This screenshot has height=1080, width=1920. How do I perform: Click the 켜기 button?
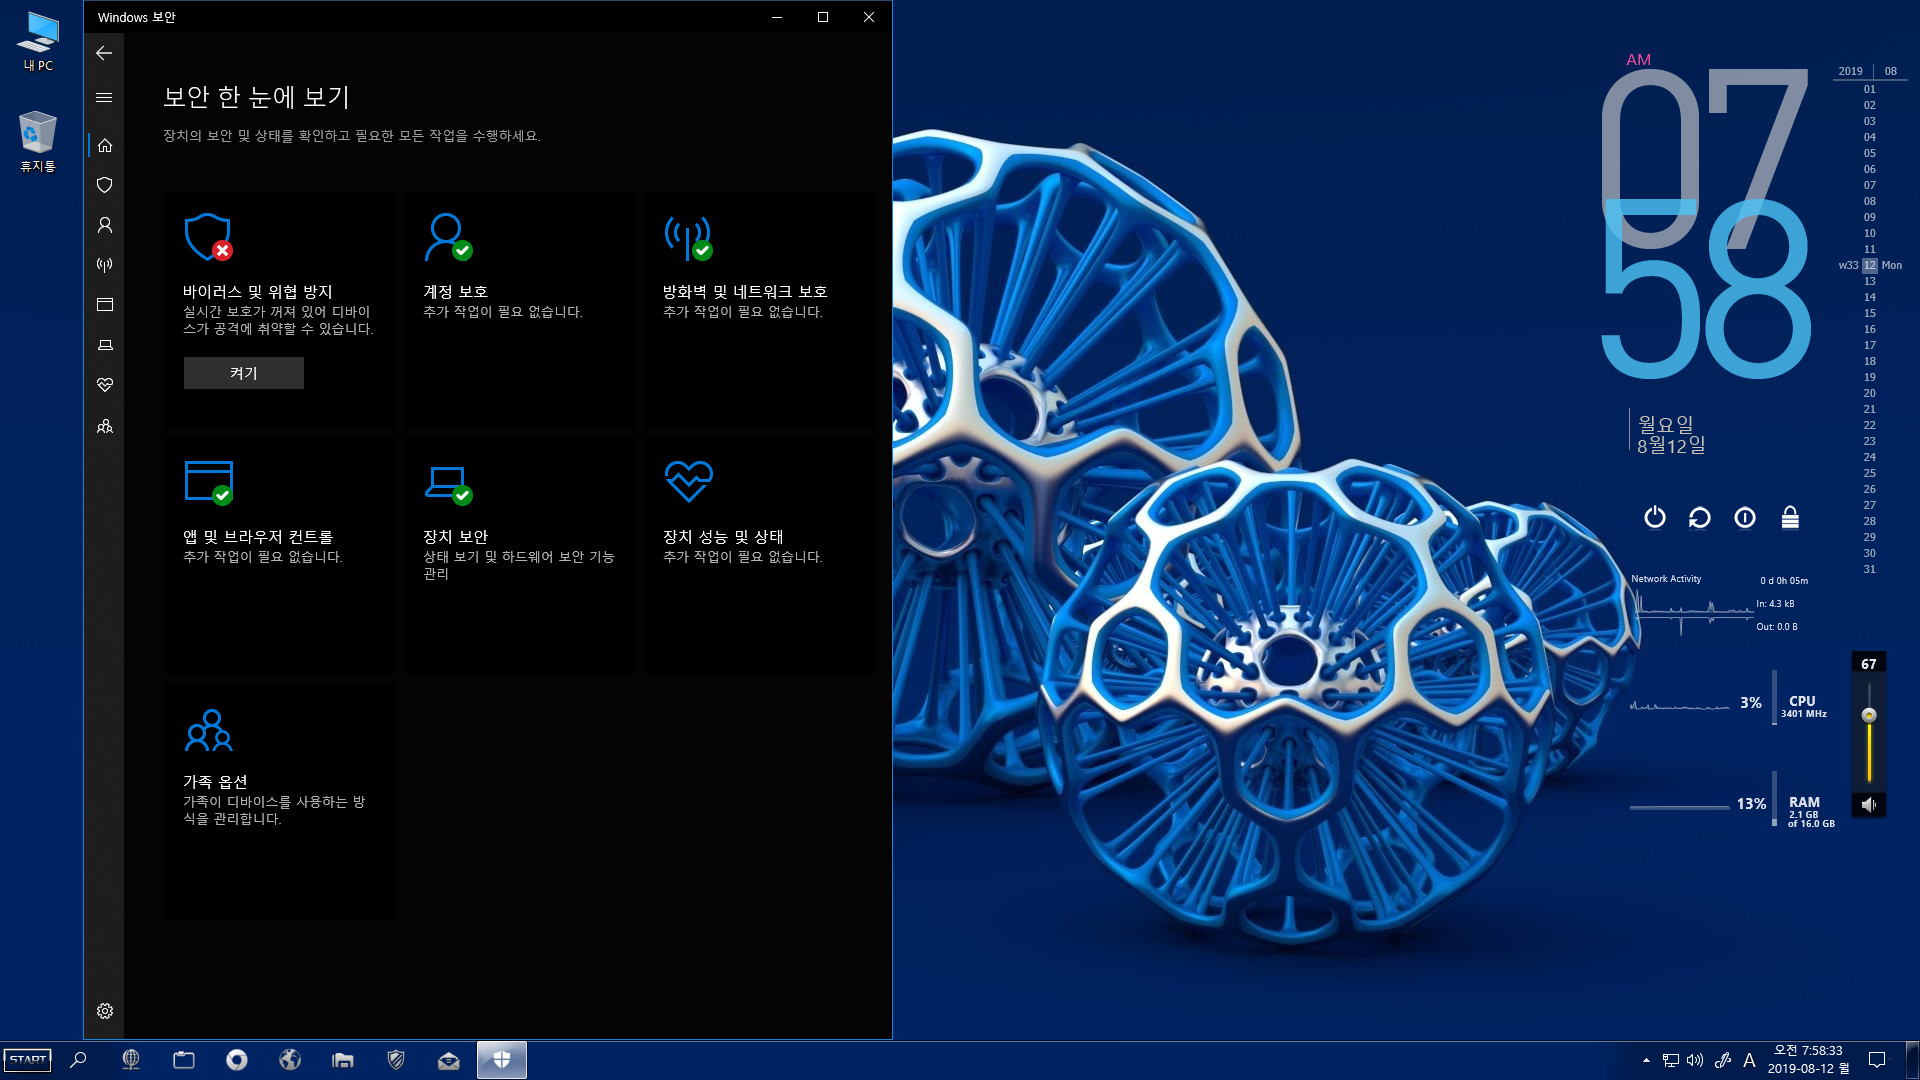click(x=244, y=373)
